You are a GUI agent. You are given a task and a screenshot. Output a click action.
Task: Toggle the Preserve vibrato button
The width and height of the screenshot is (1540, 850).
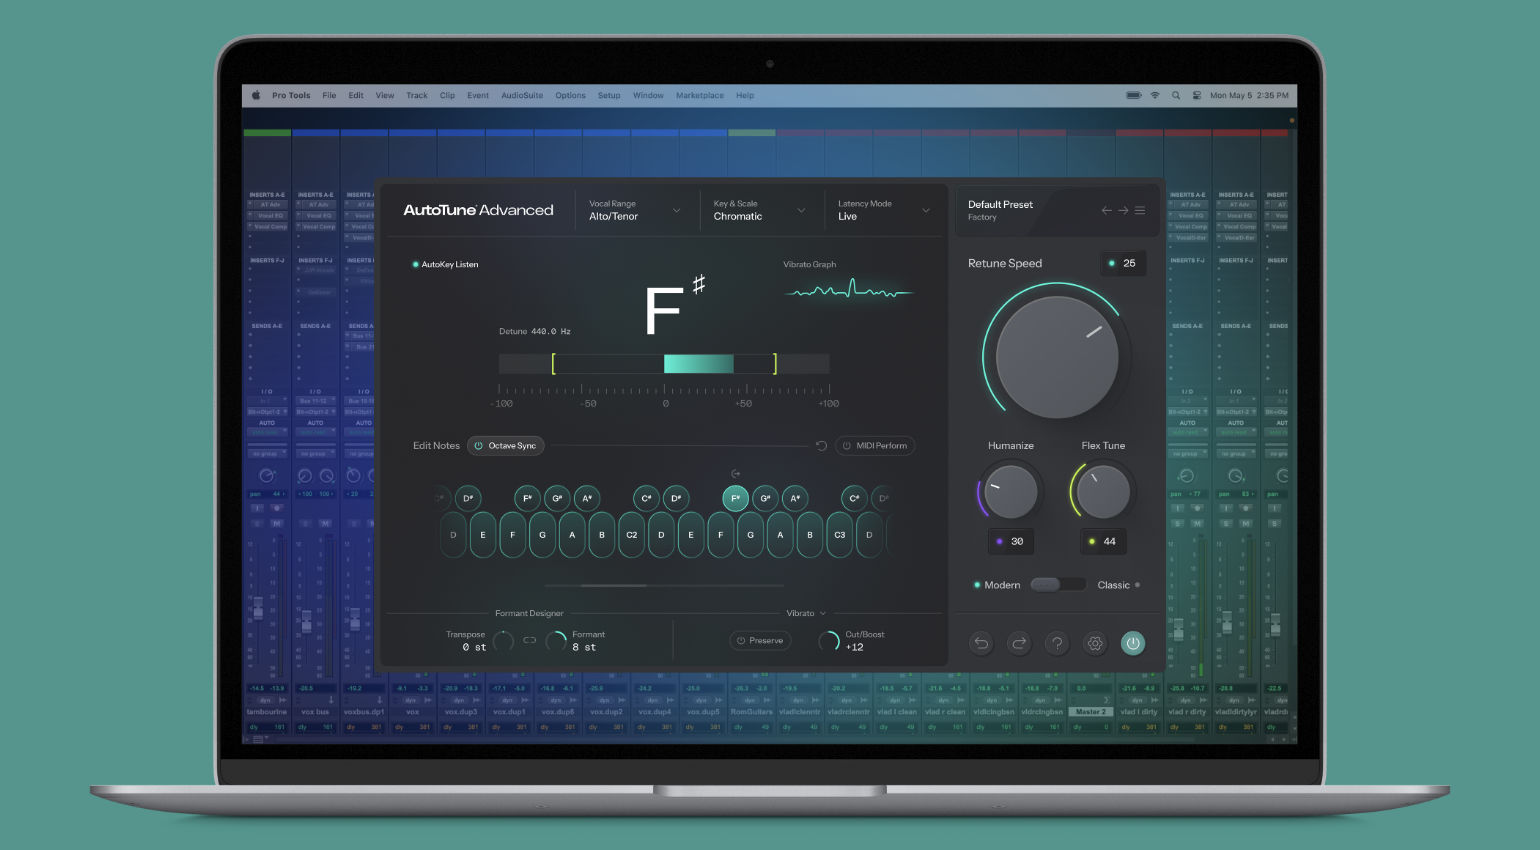pos(760,641)
